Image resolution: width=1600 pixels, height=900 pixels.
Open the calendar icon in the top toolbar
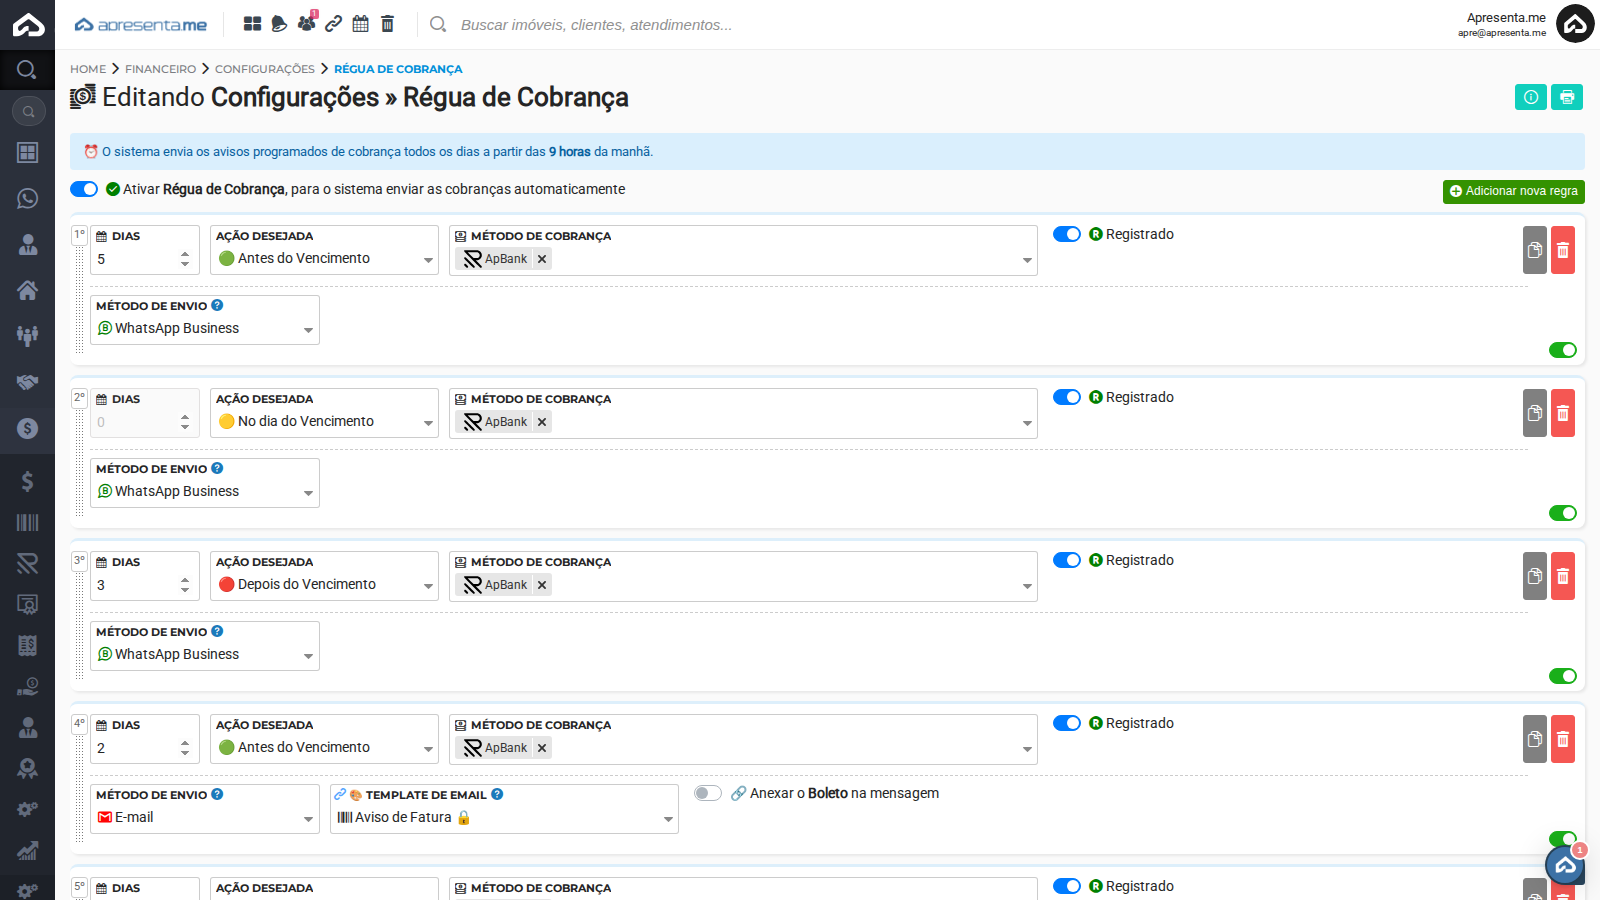pyautogui.click(x=360, y=22)
